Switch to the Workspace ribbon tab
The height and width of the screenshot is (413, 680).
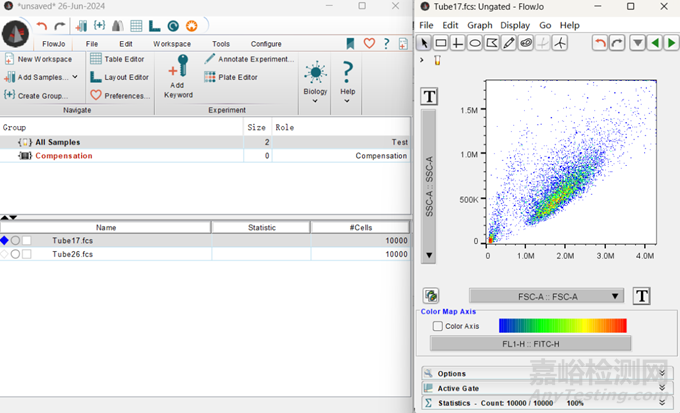(x=172, y=44)
